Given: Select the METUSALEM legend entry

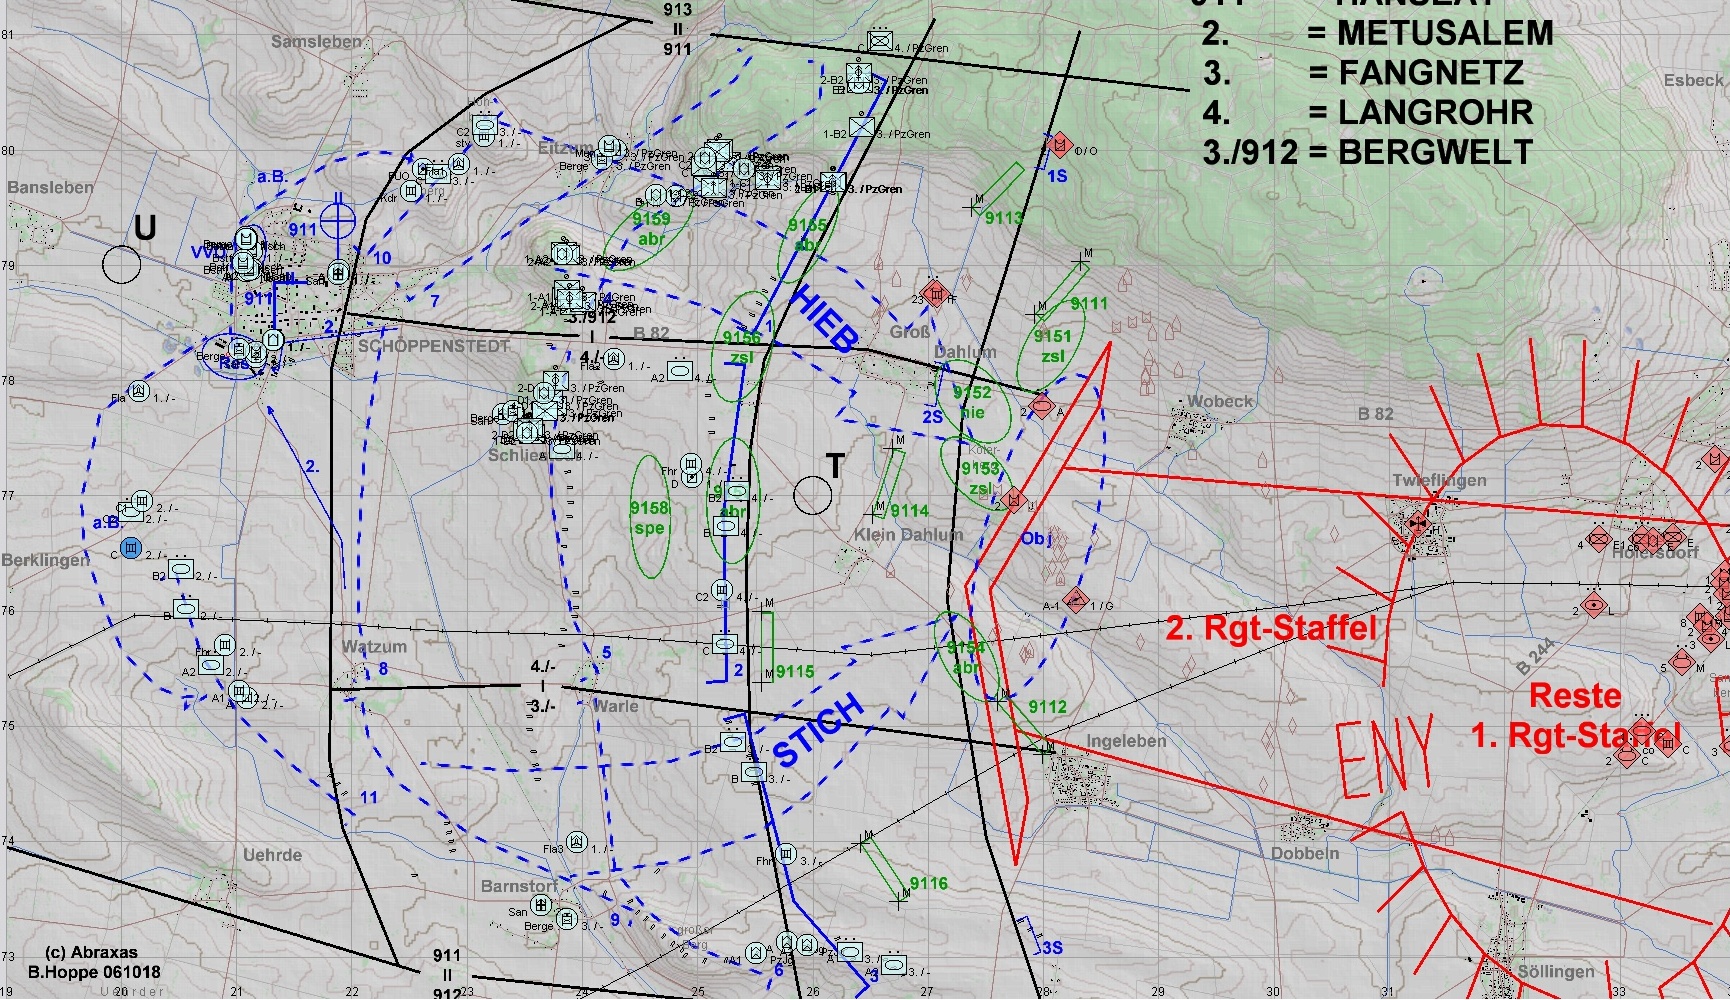Looking at the screenshot, I should click(1445, 33).
